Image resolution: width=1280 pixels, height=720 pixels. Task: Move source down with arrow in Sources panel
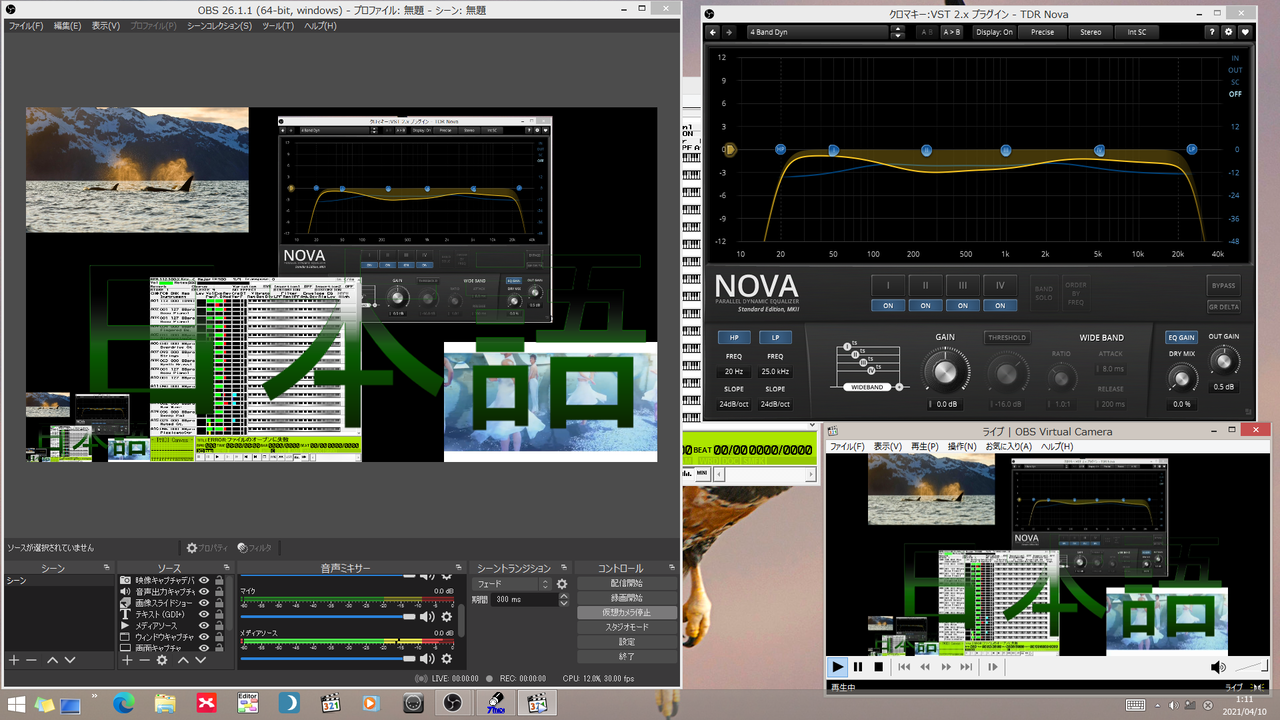tap(201, 660)
